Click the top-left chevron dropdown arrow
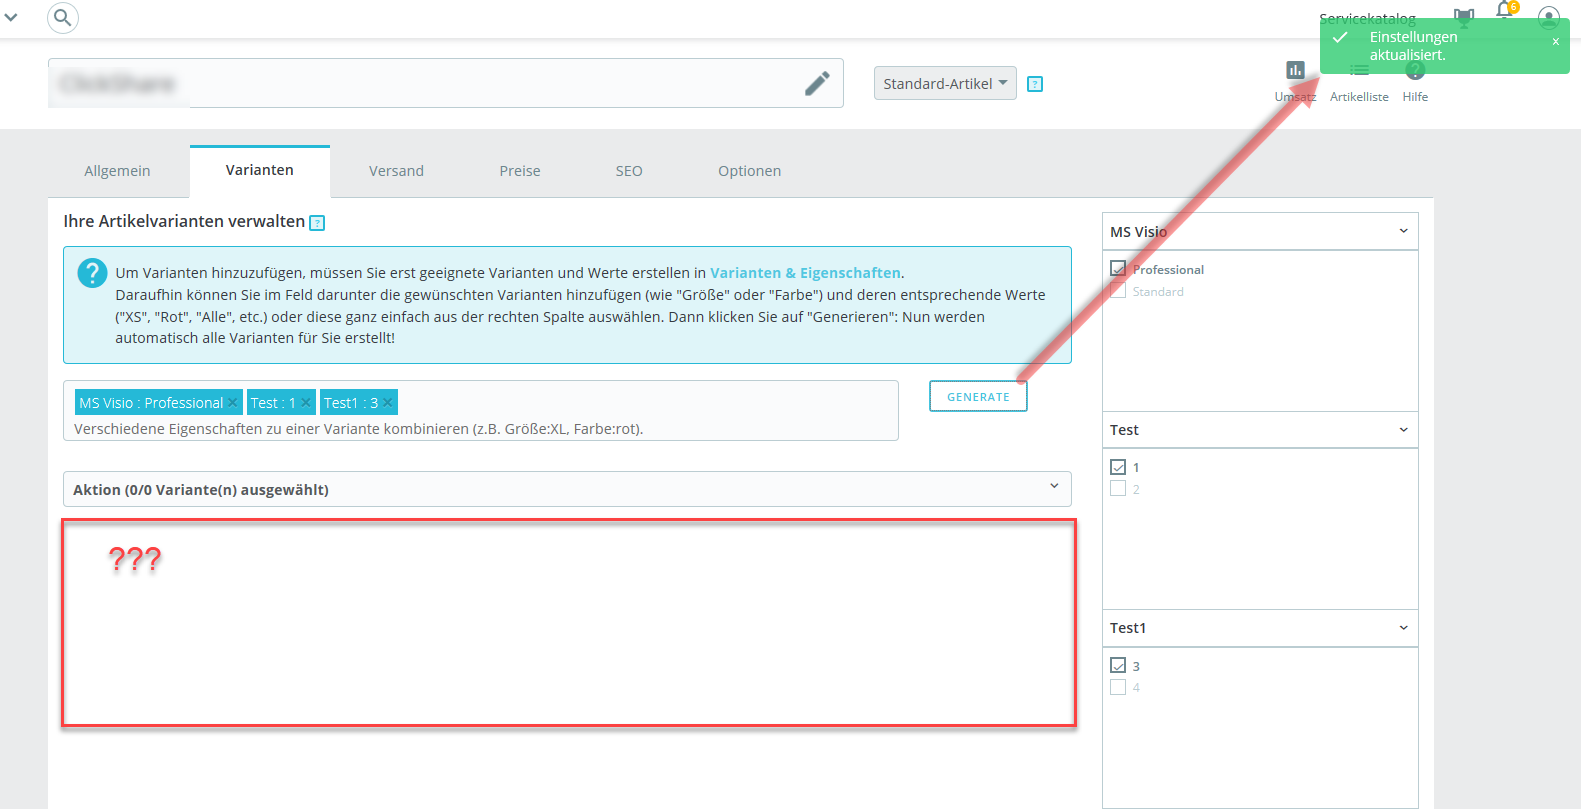 11,17
